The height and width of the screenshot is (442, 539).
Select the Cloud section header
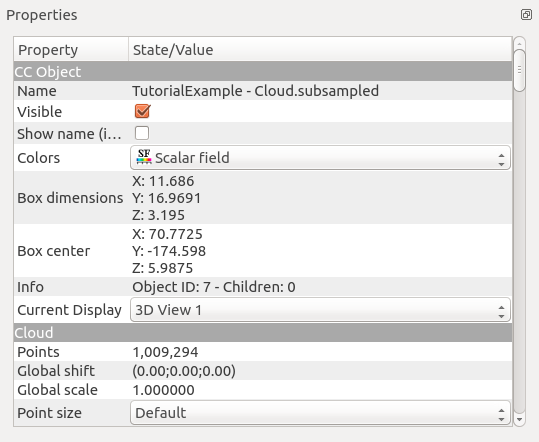click(x=263, y=332)
